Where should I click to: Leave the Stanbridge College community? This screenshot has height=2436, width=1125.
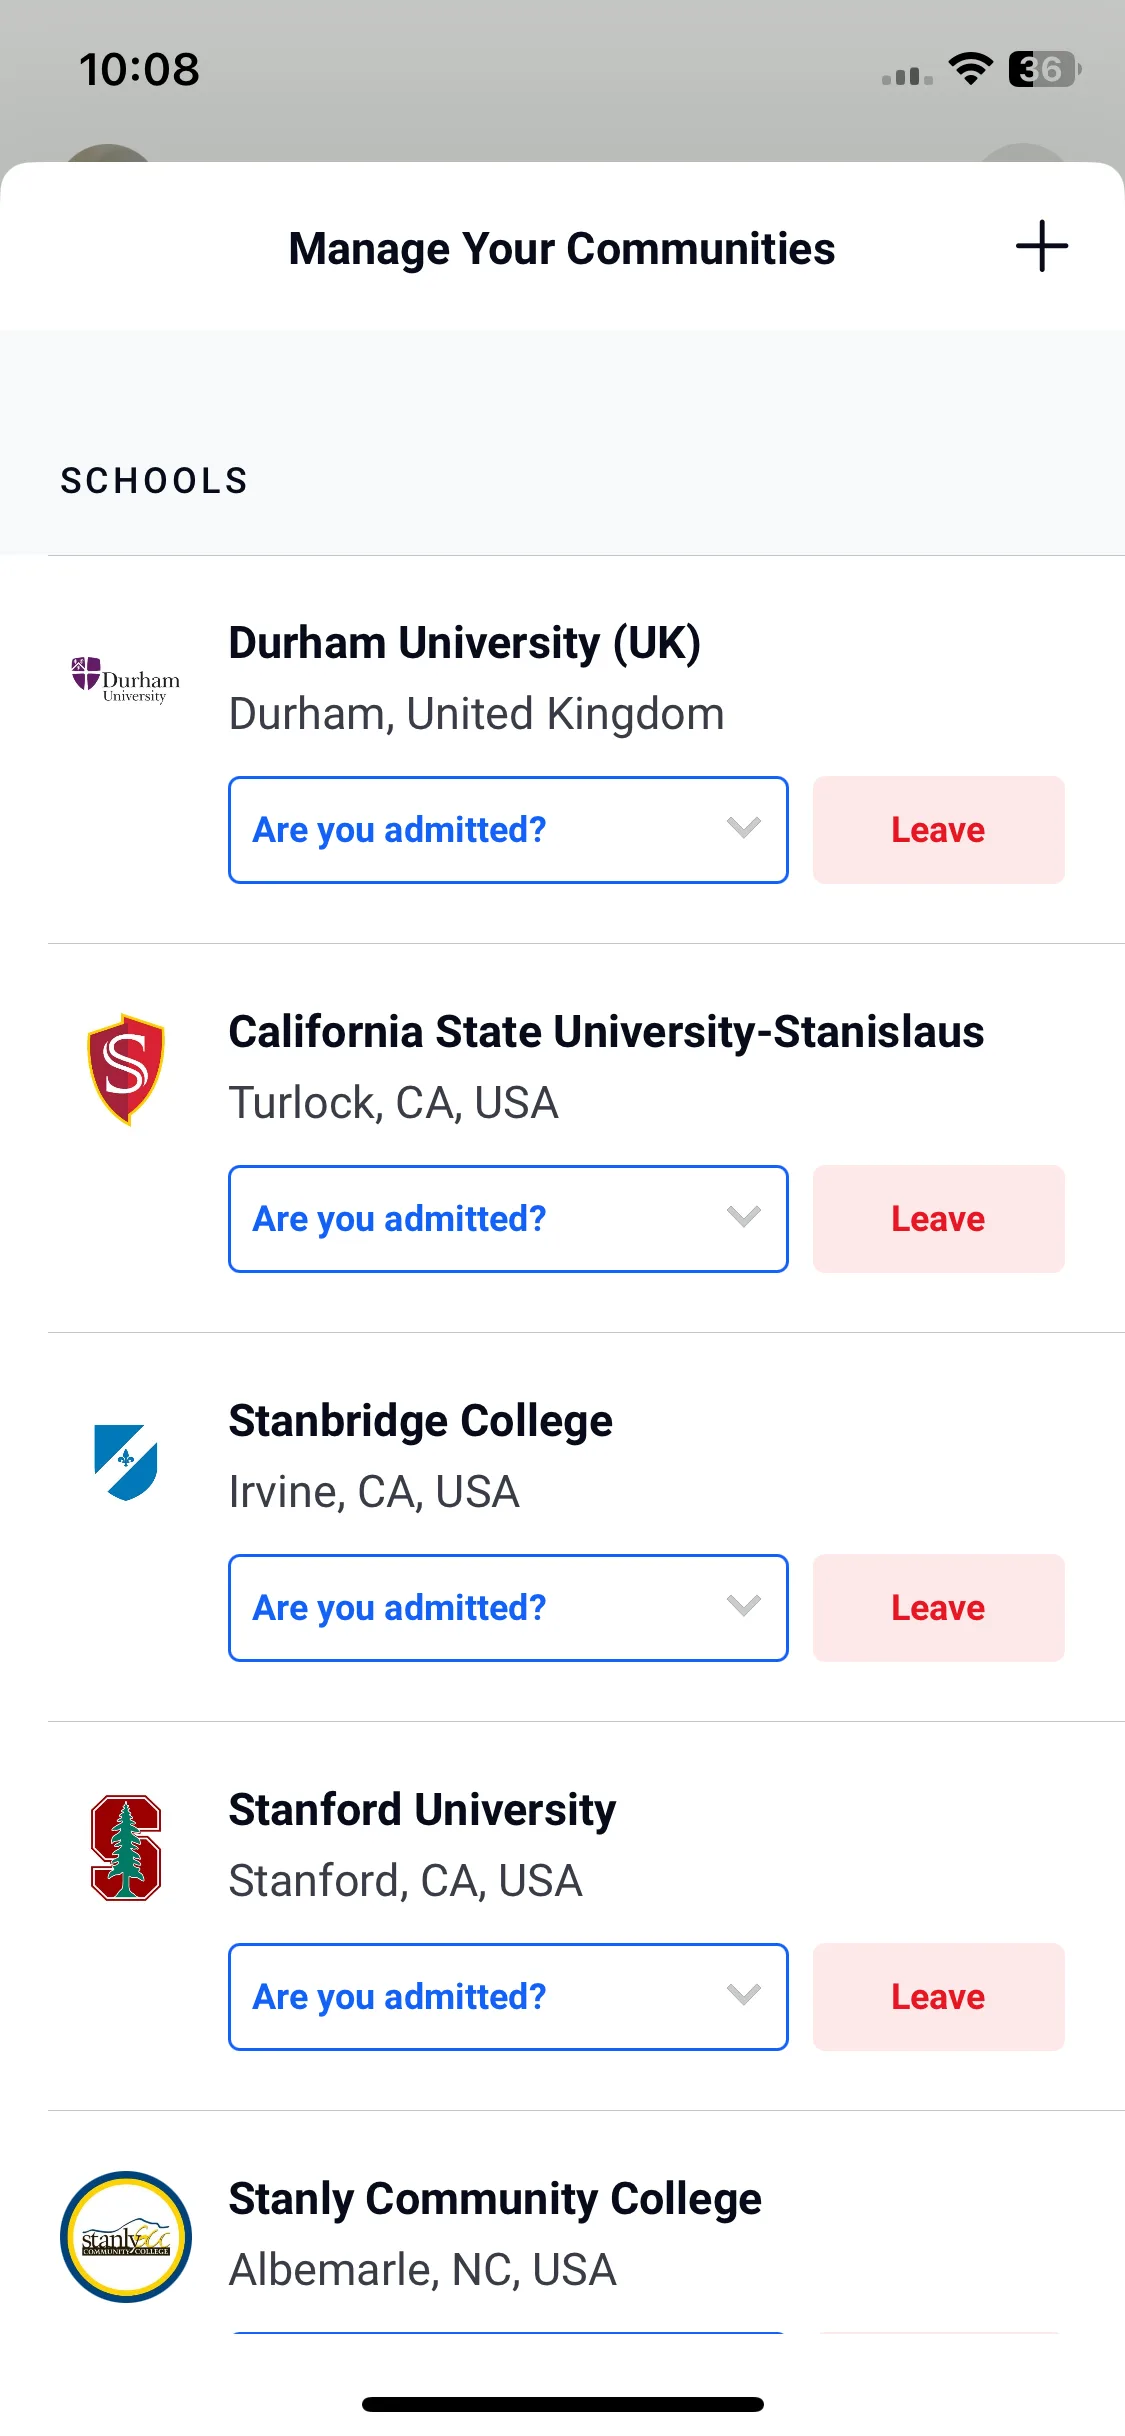pyautogui.click(x=938, y=1608)
